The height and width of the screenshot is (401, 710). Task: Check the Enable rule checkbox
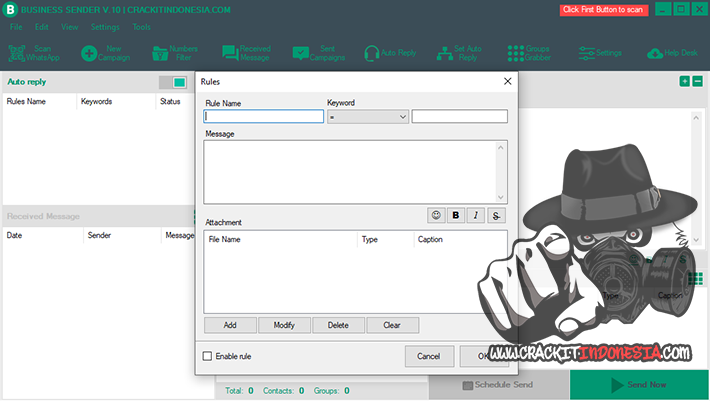tap(208, 356)
